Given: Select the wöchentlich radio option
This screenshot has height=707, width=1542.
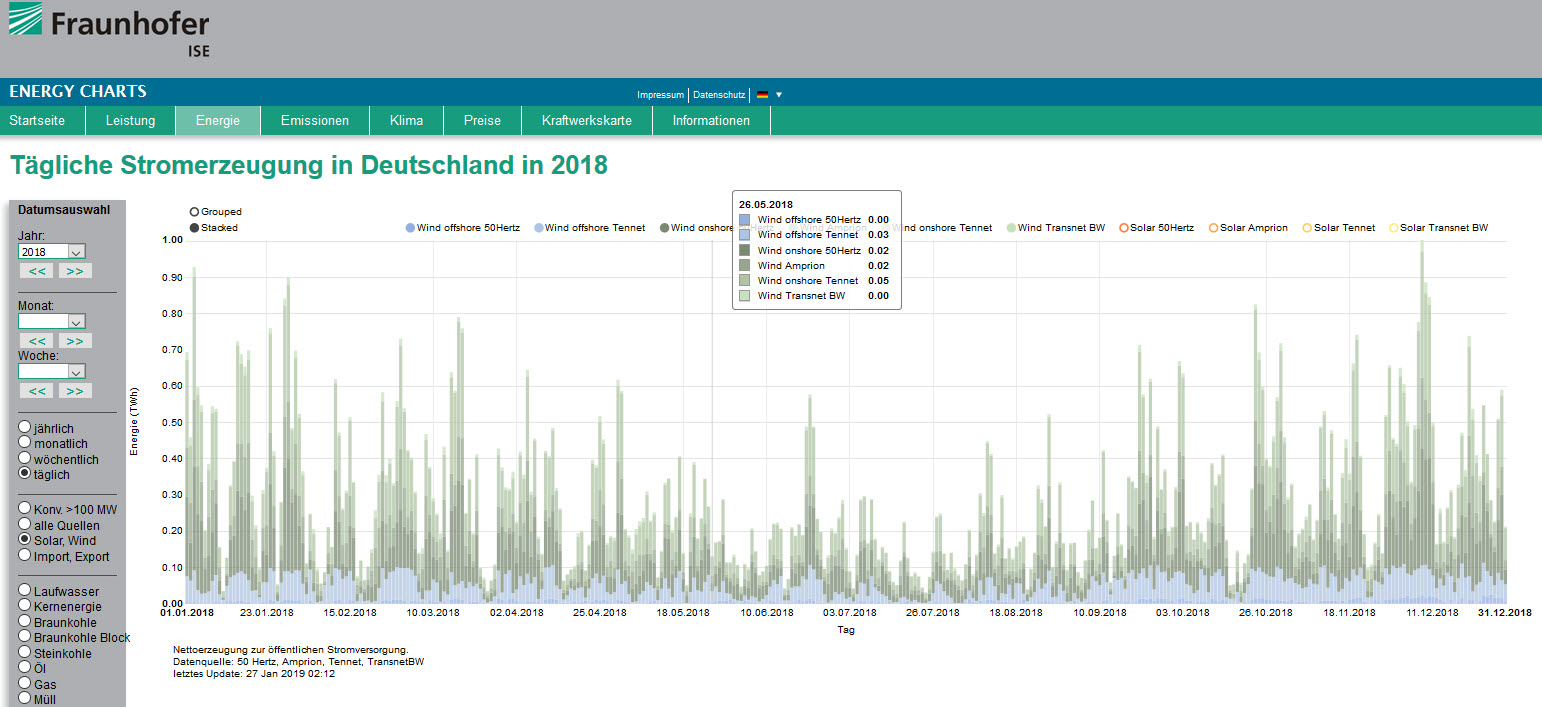Looking at the screenshot, I should [x=25, y=459].
